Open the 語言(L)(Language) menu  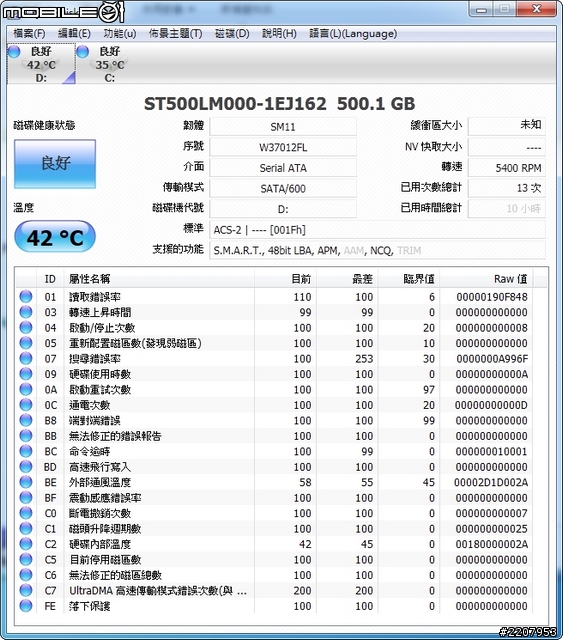point(353,33)
